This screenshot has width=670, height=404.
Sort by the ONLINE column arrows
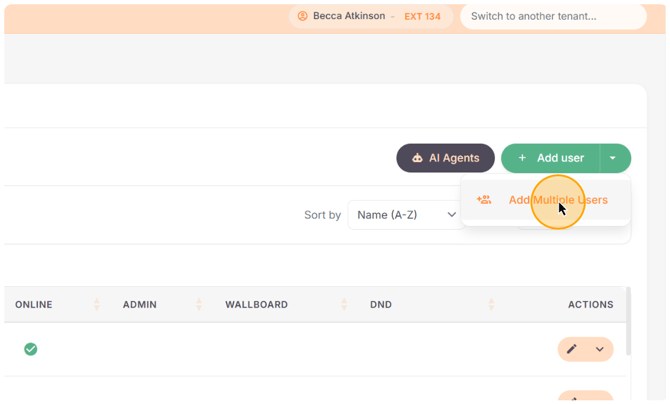(x=97, y=304)
